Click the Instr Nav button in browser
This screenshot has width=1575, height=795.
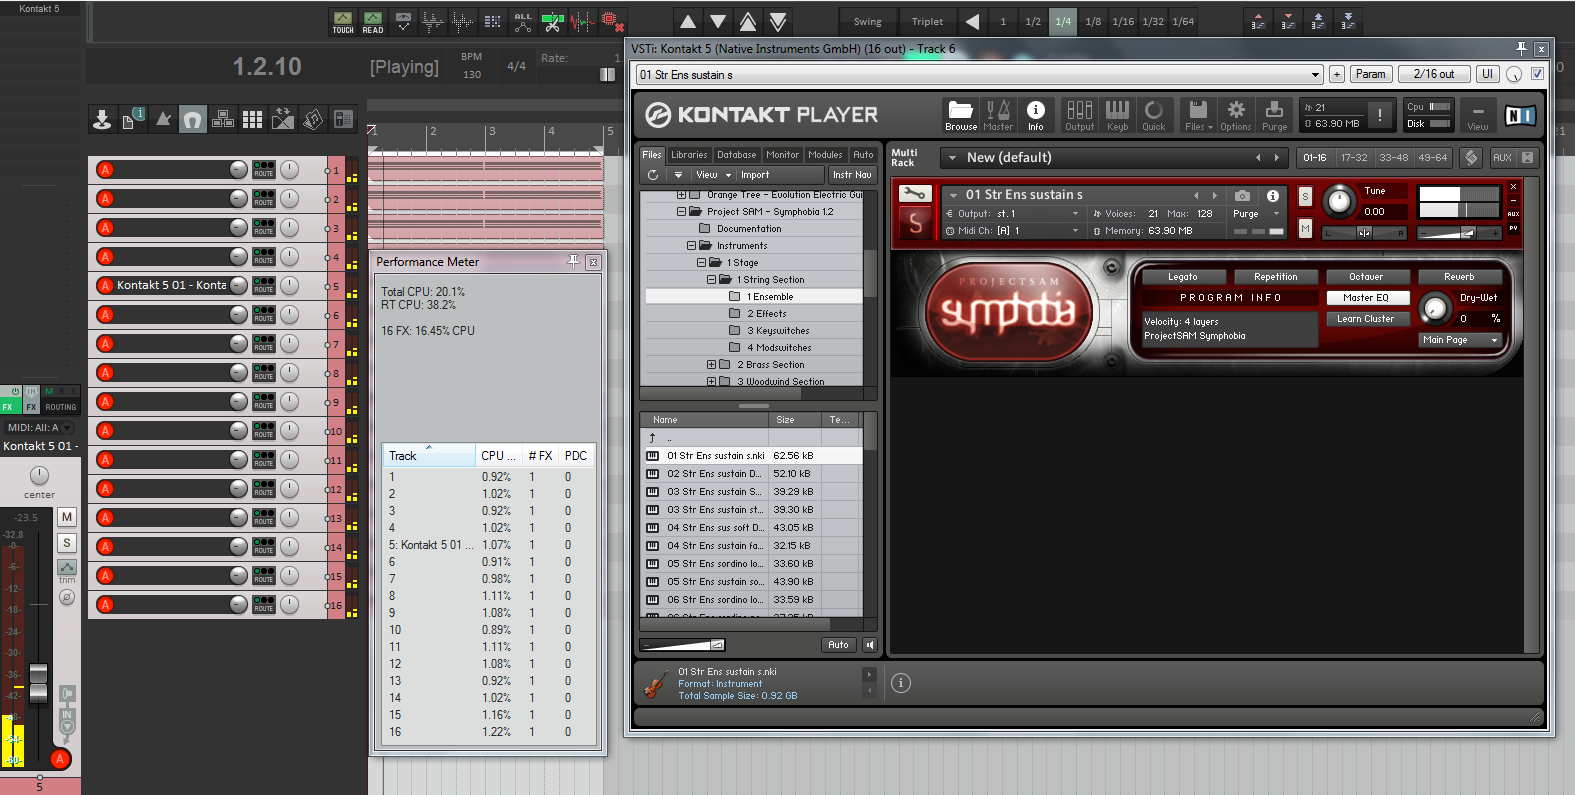pyautogui.click(x=852, y=175)
